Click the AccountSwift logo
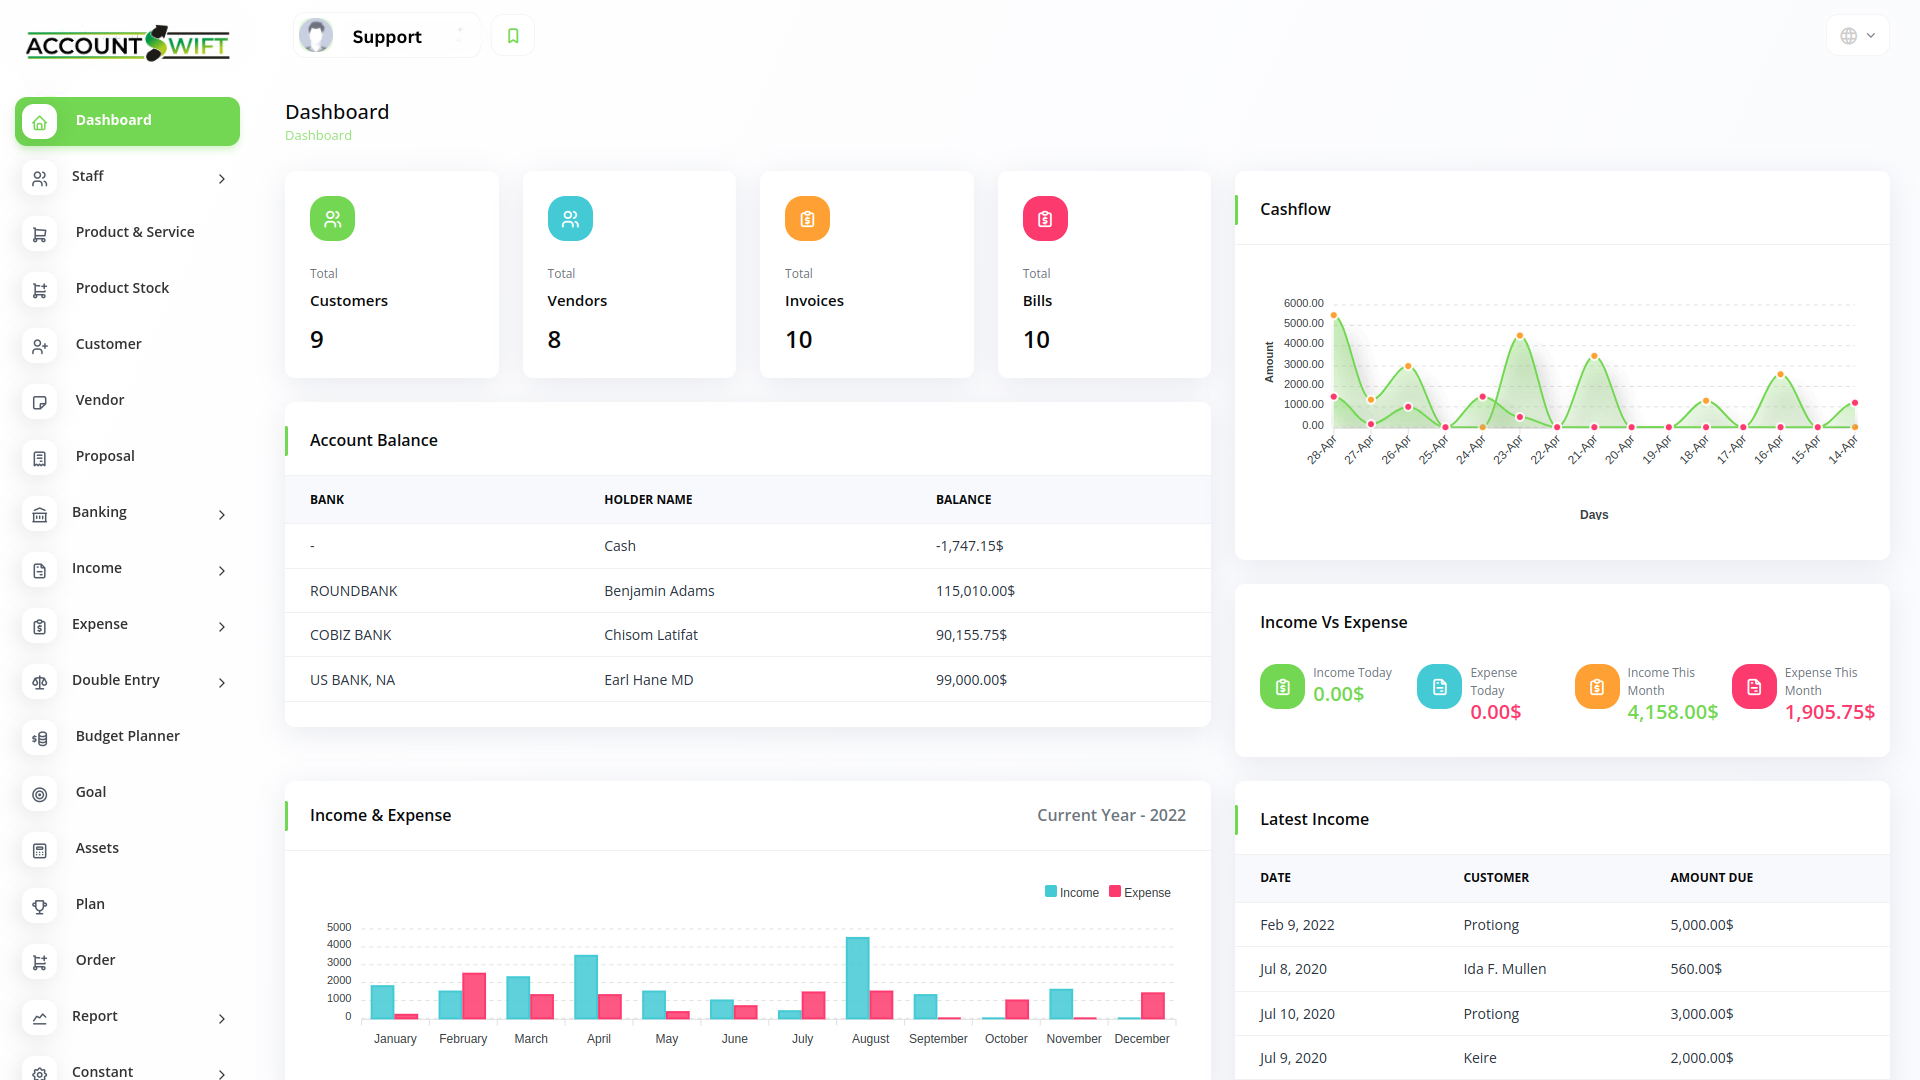Screen dimensions: 1920x1080 pyautogui.click(x=128, y=44)
